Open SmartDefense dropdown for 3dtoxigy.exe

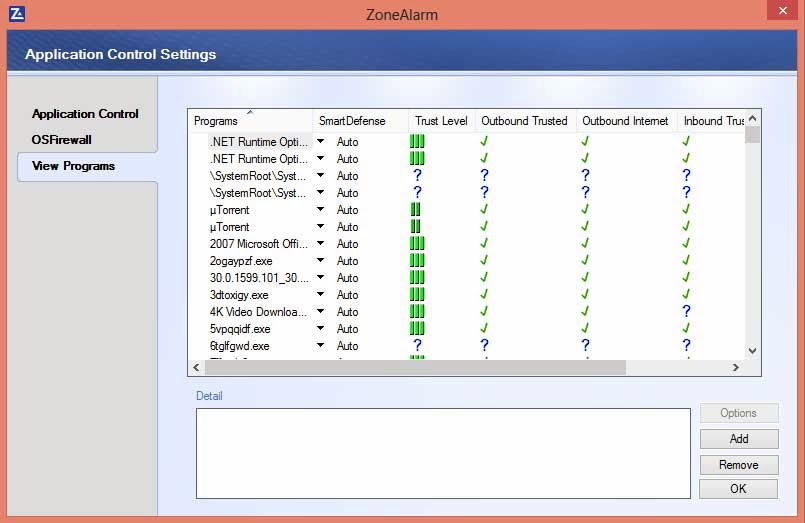pyautogui.click(x=320, y=294)
